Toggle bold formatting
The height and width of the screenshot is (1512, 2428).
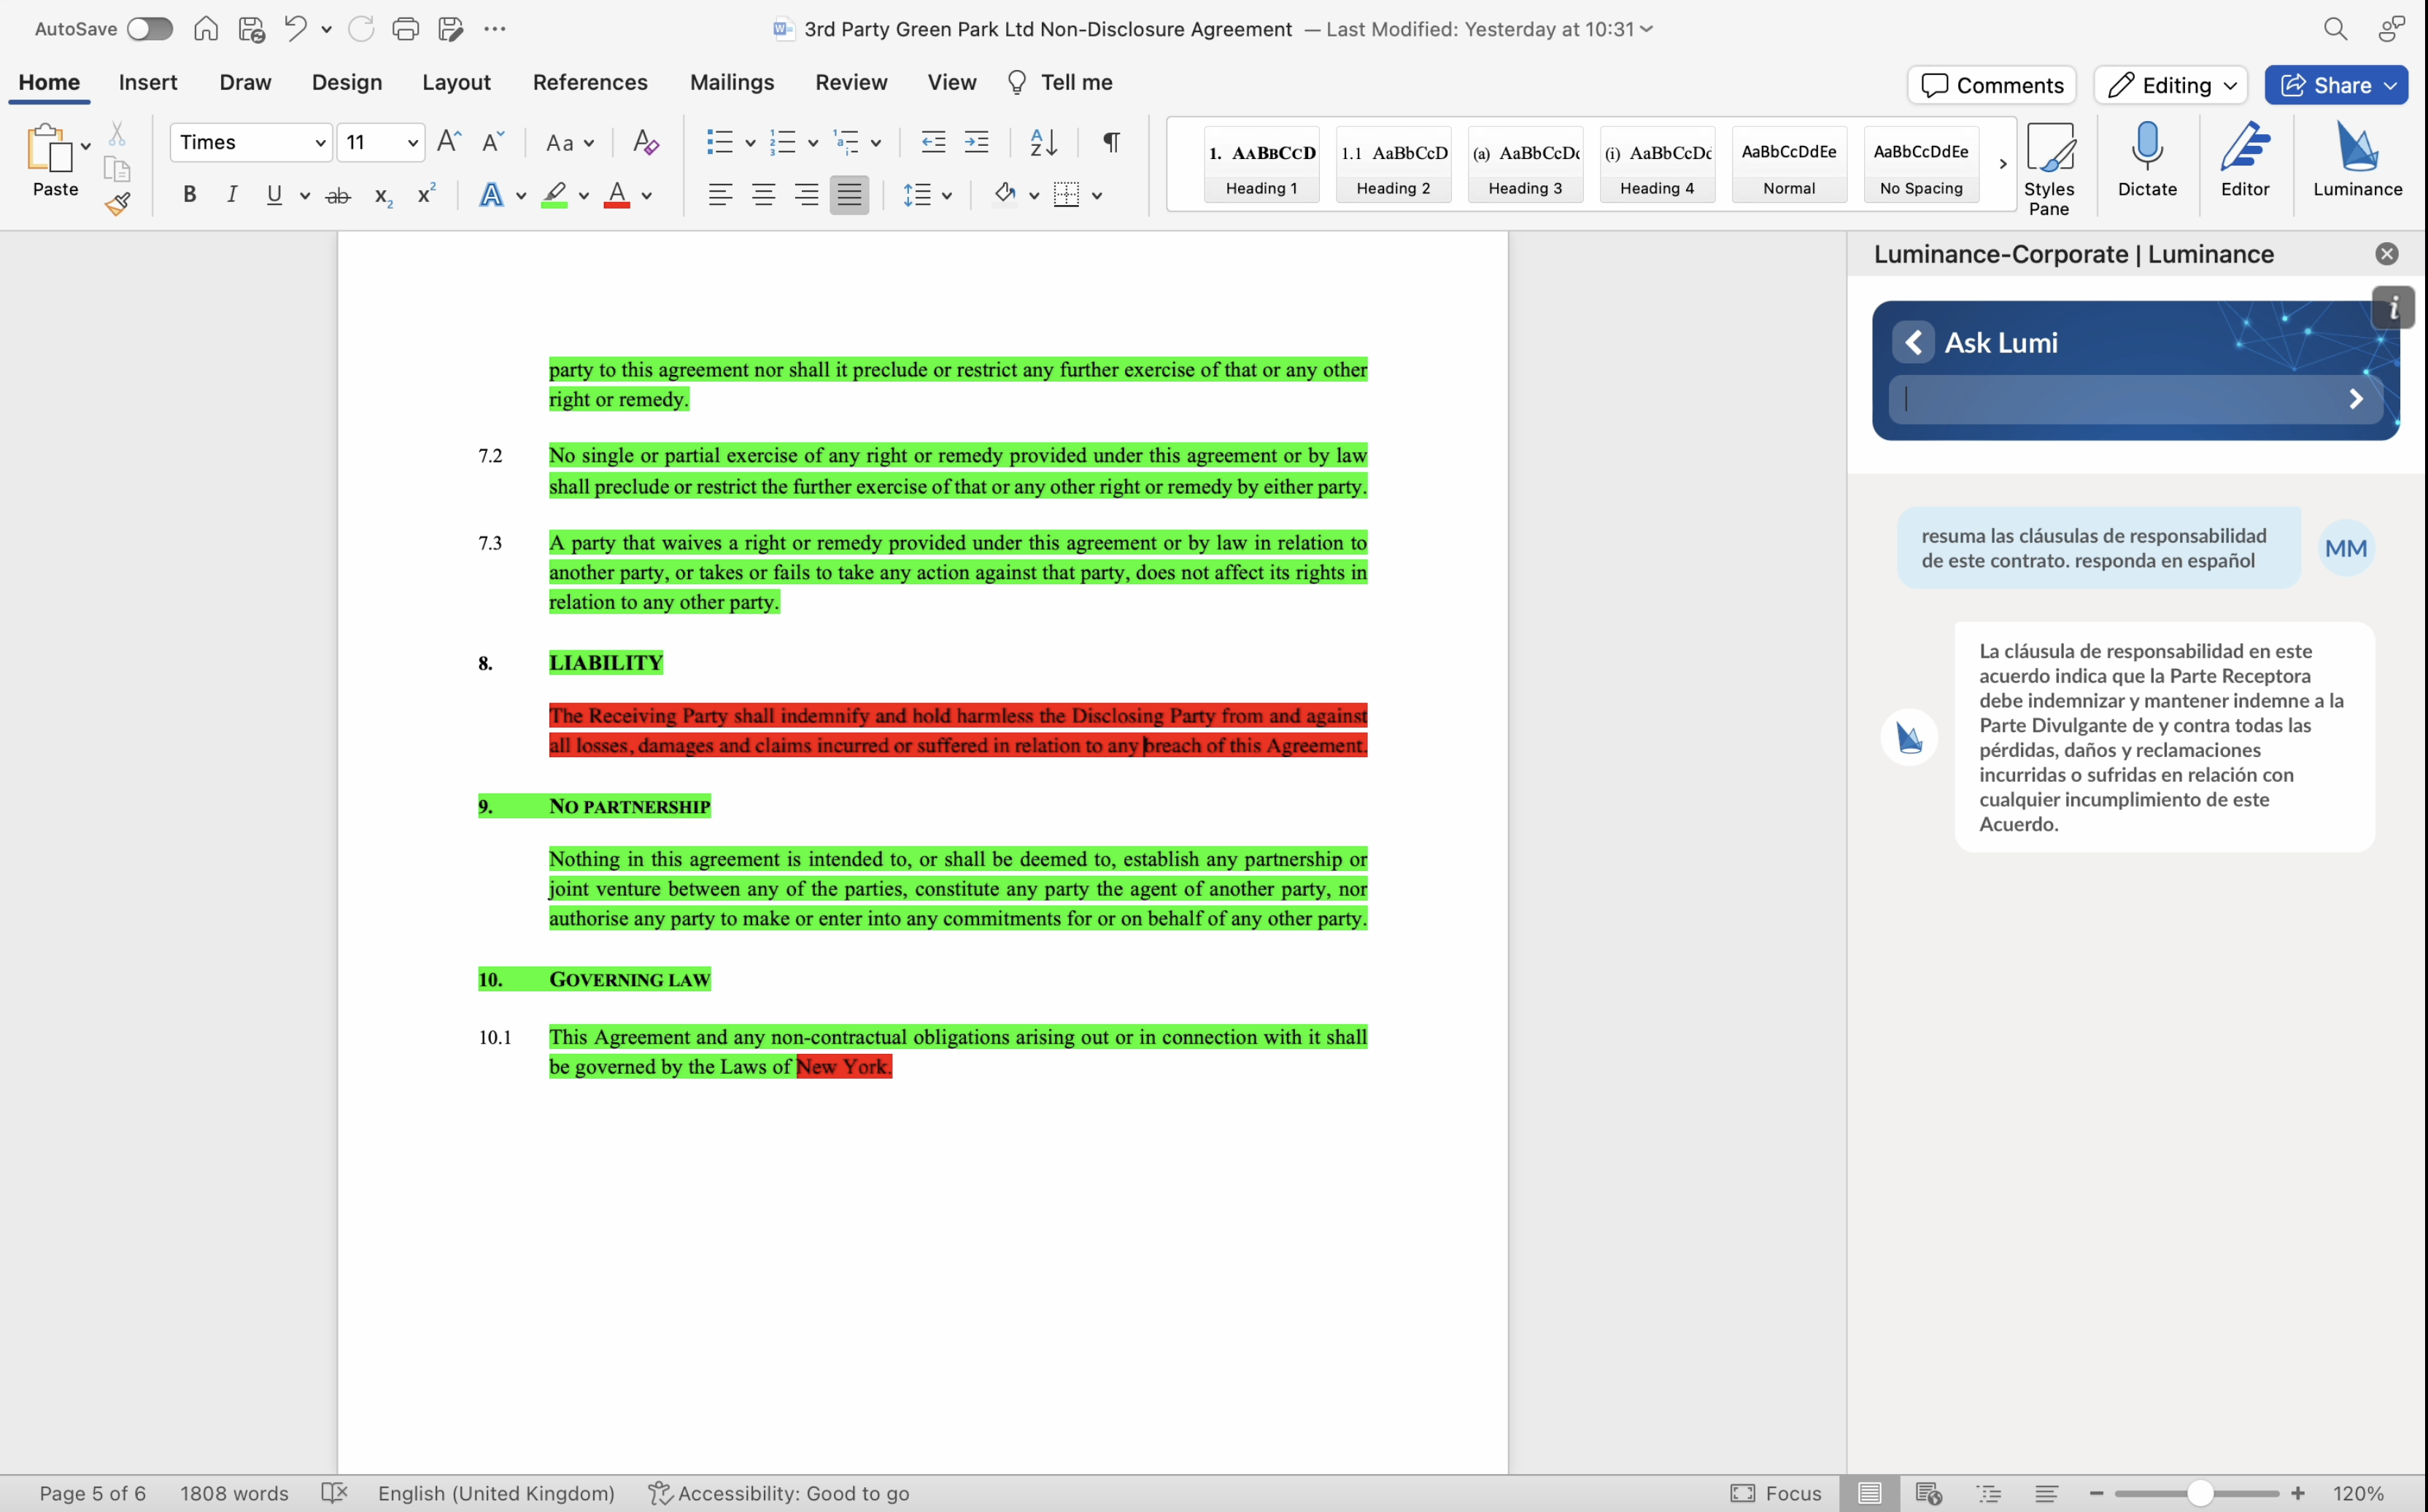coord(189,195)
